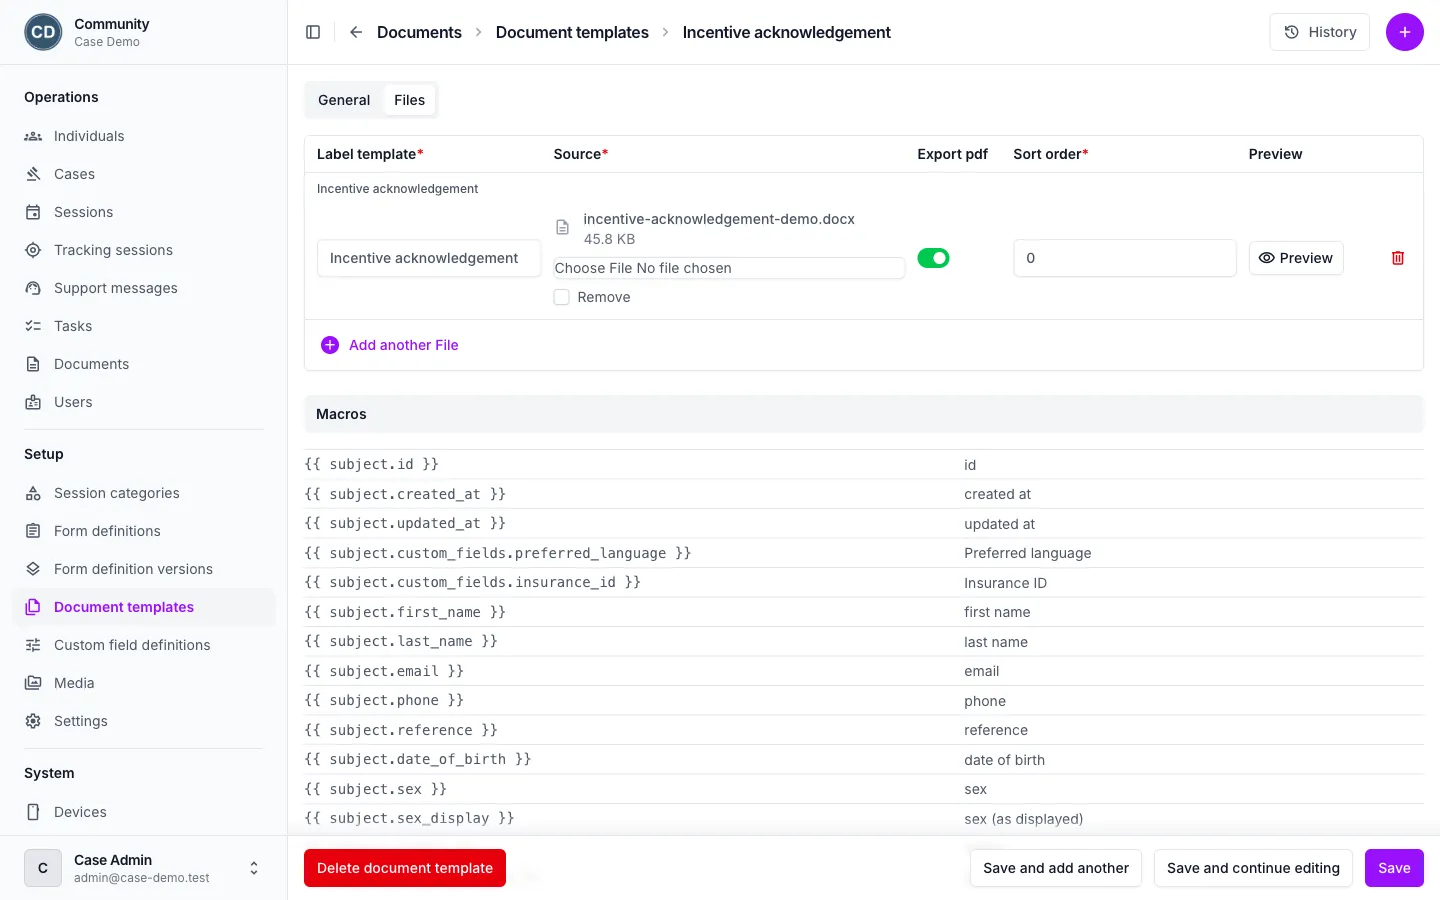
Task: Click the History button
Action: pos(1319,32)
